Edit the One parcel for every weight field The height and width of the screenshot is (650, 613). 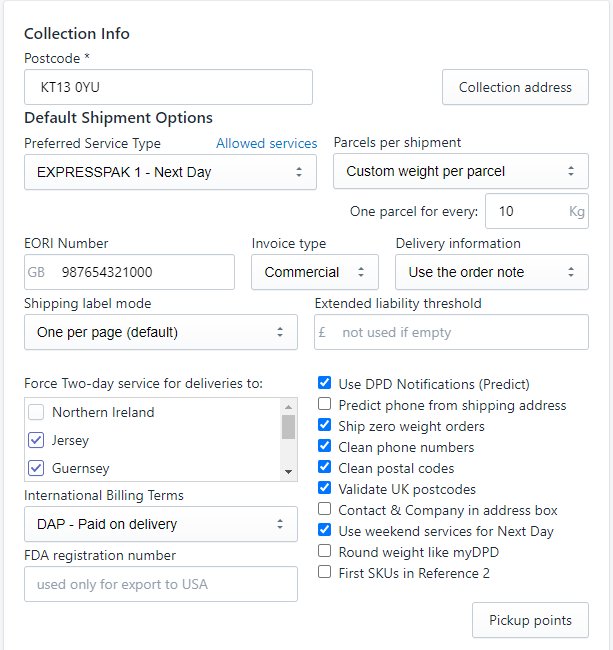(537, 211)
